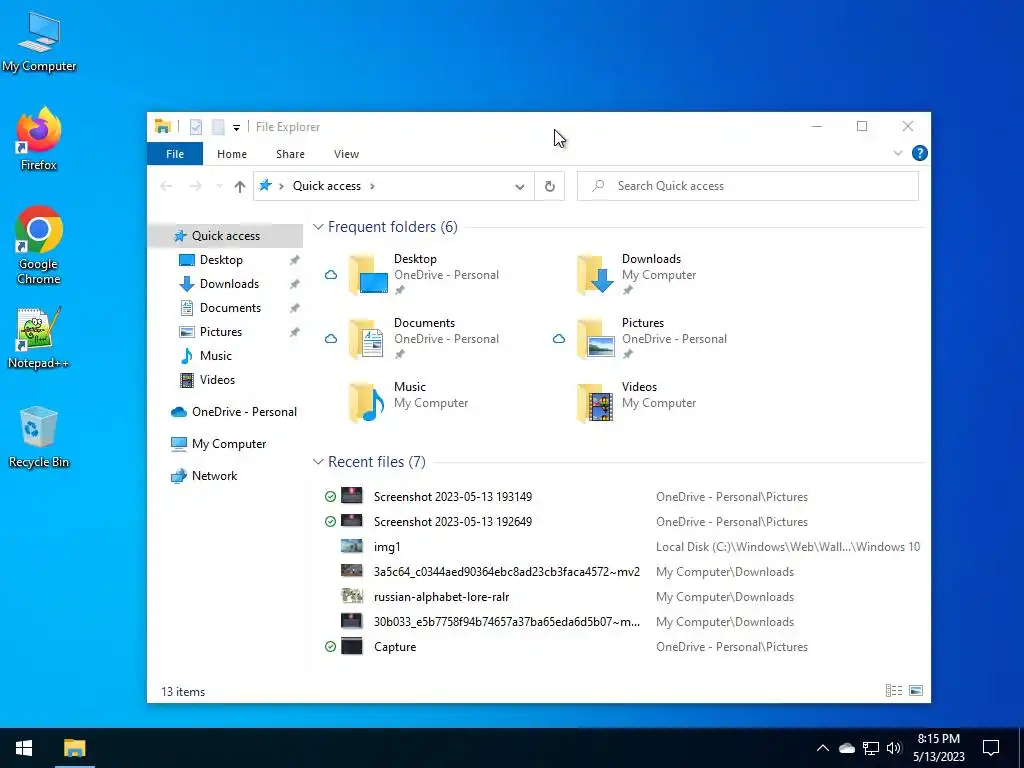Open the clock showing 8:15 PM

[938, 748]
